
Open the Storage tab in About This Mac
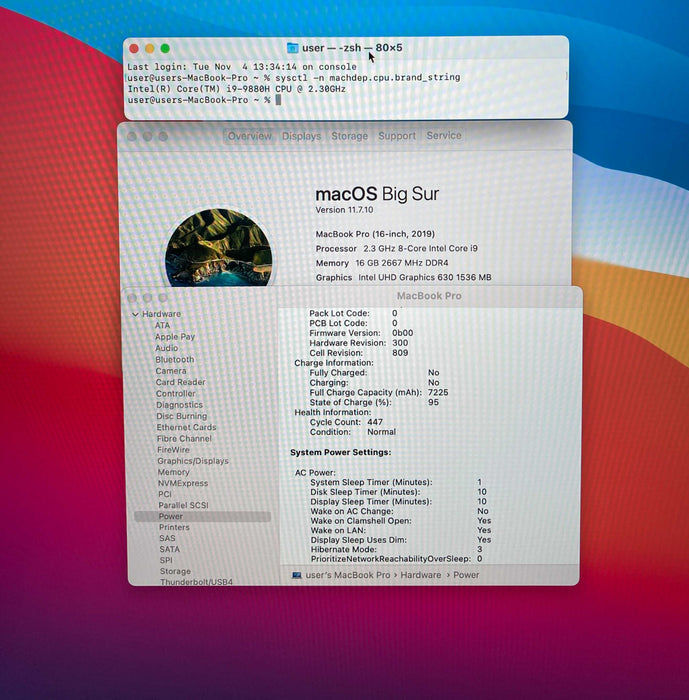[x=350, y=136]
